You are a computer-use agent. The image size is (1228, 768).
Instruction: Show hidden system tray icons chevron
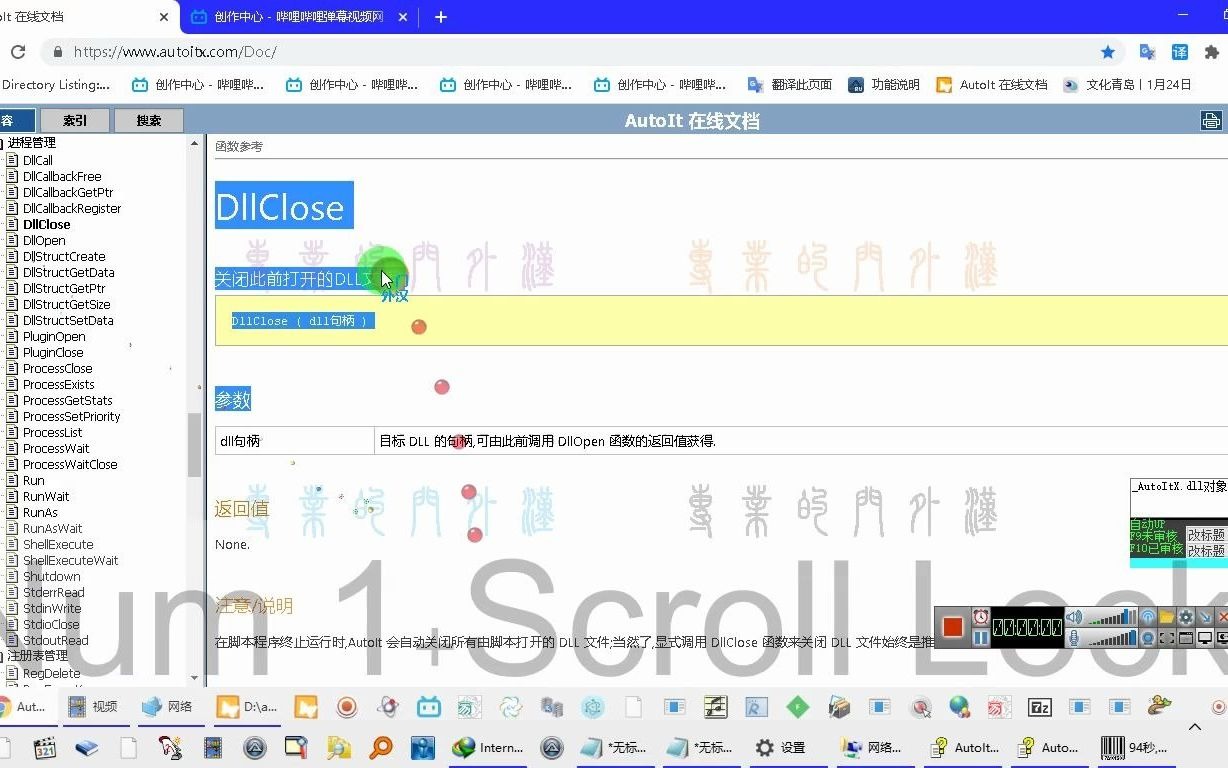tap(1194, 727)
